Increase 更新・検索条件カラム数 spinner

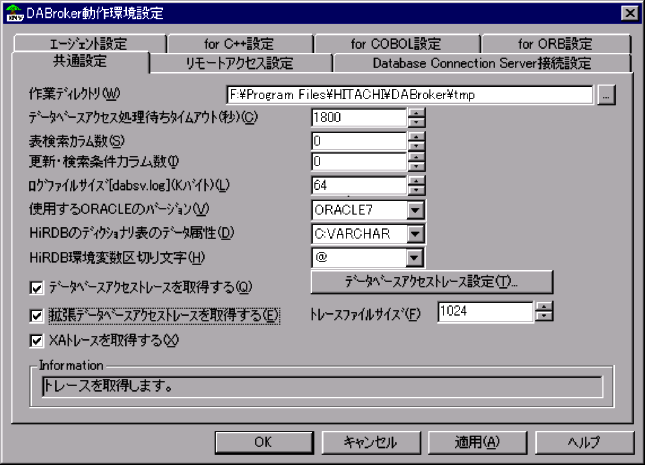416,157
